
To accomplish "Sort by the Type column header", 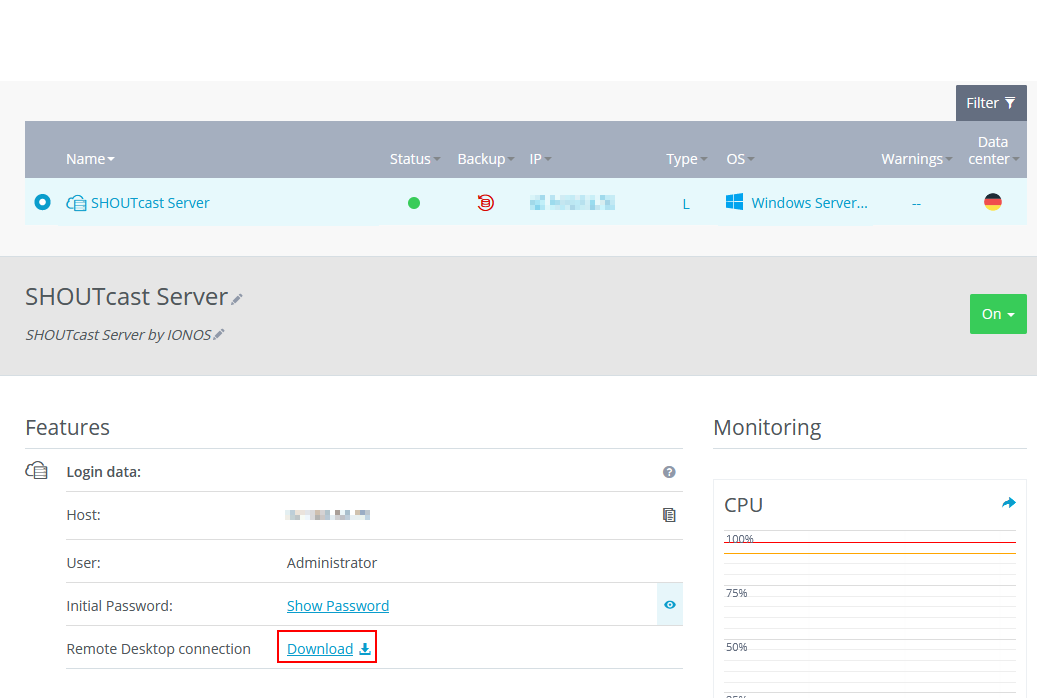I will click(686, 159).
